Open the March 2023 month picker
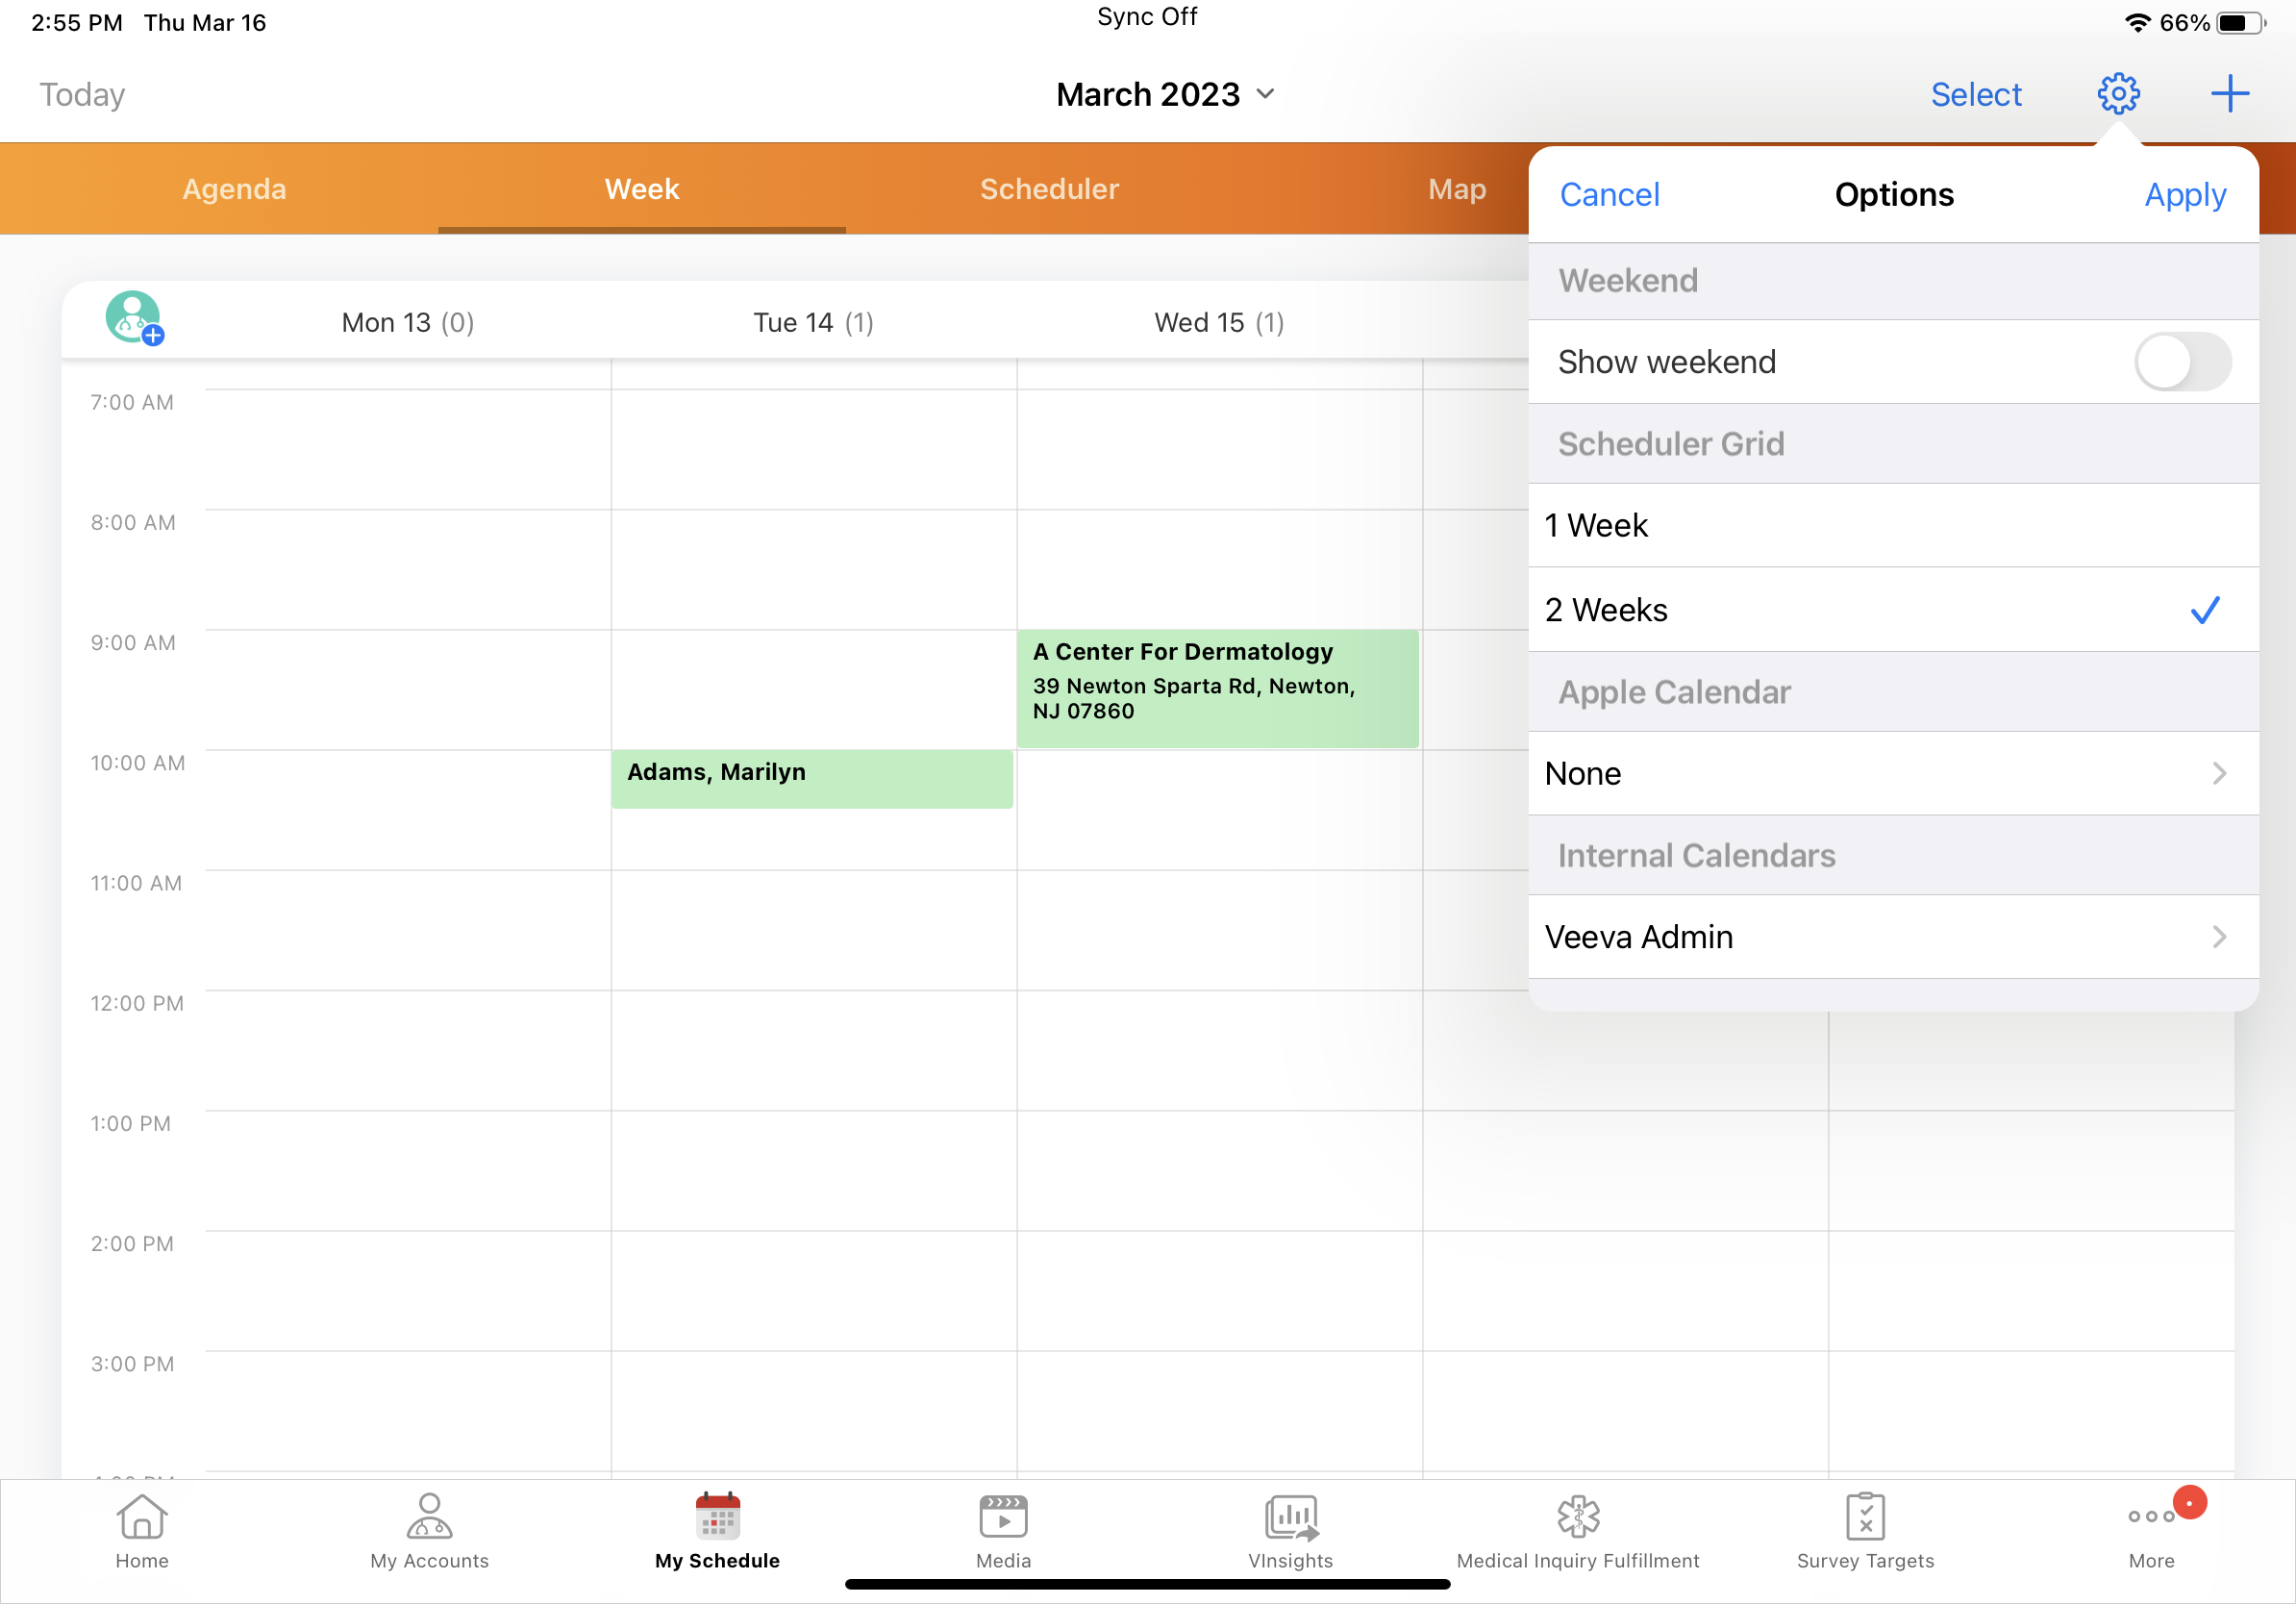 click(1164, 93)
